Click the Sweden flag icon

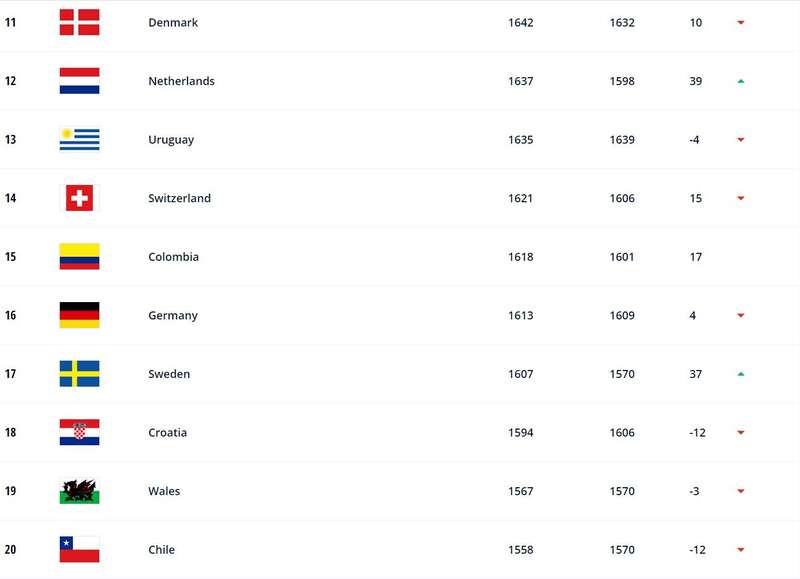point(79,374)
